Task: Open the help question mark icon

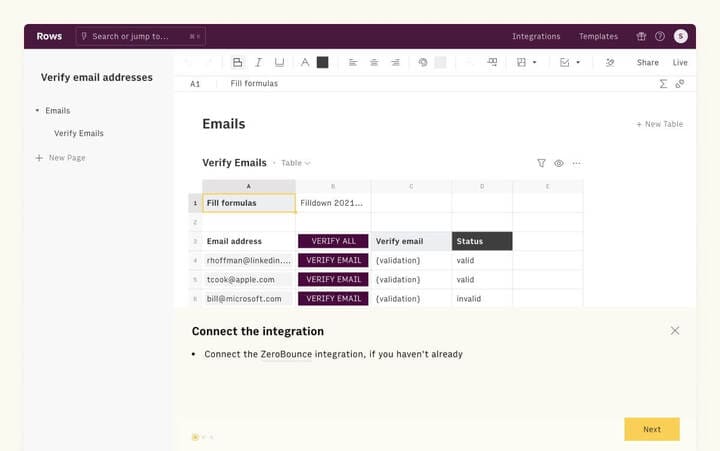Action: click(x=660, y=36)
